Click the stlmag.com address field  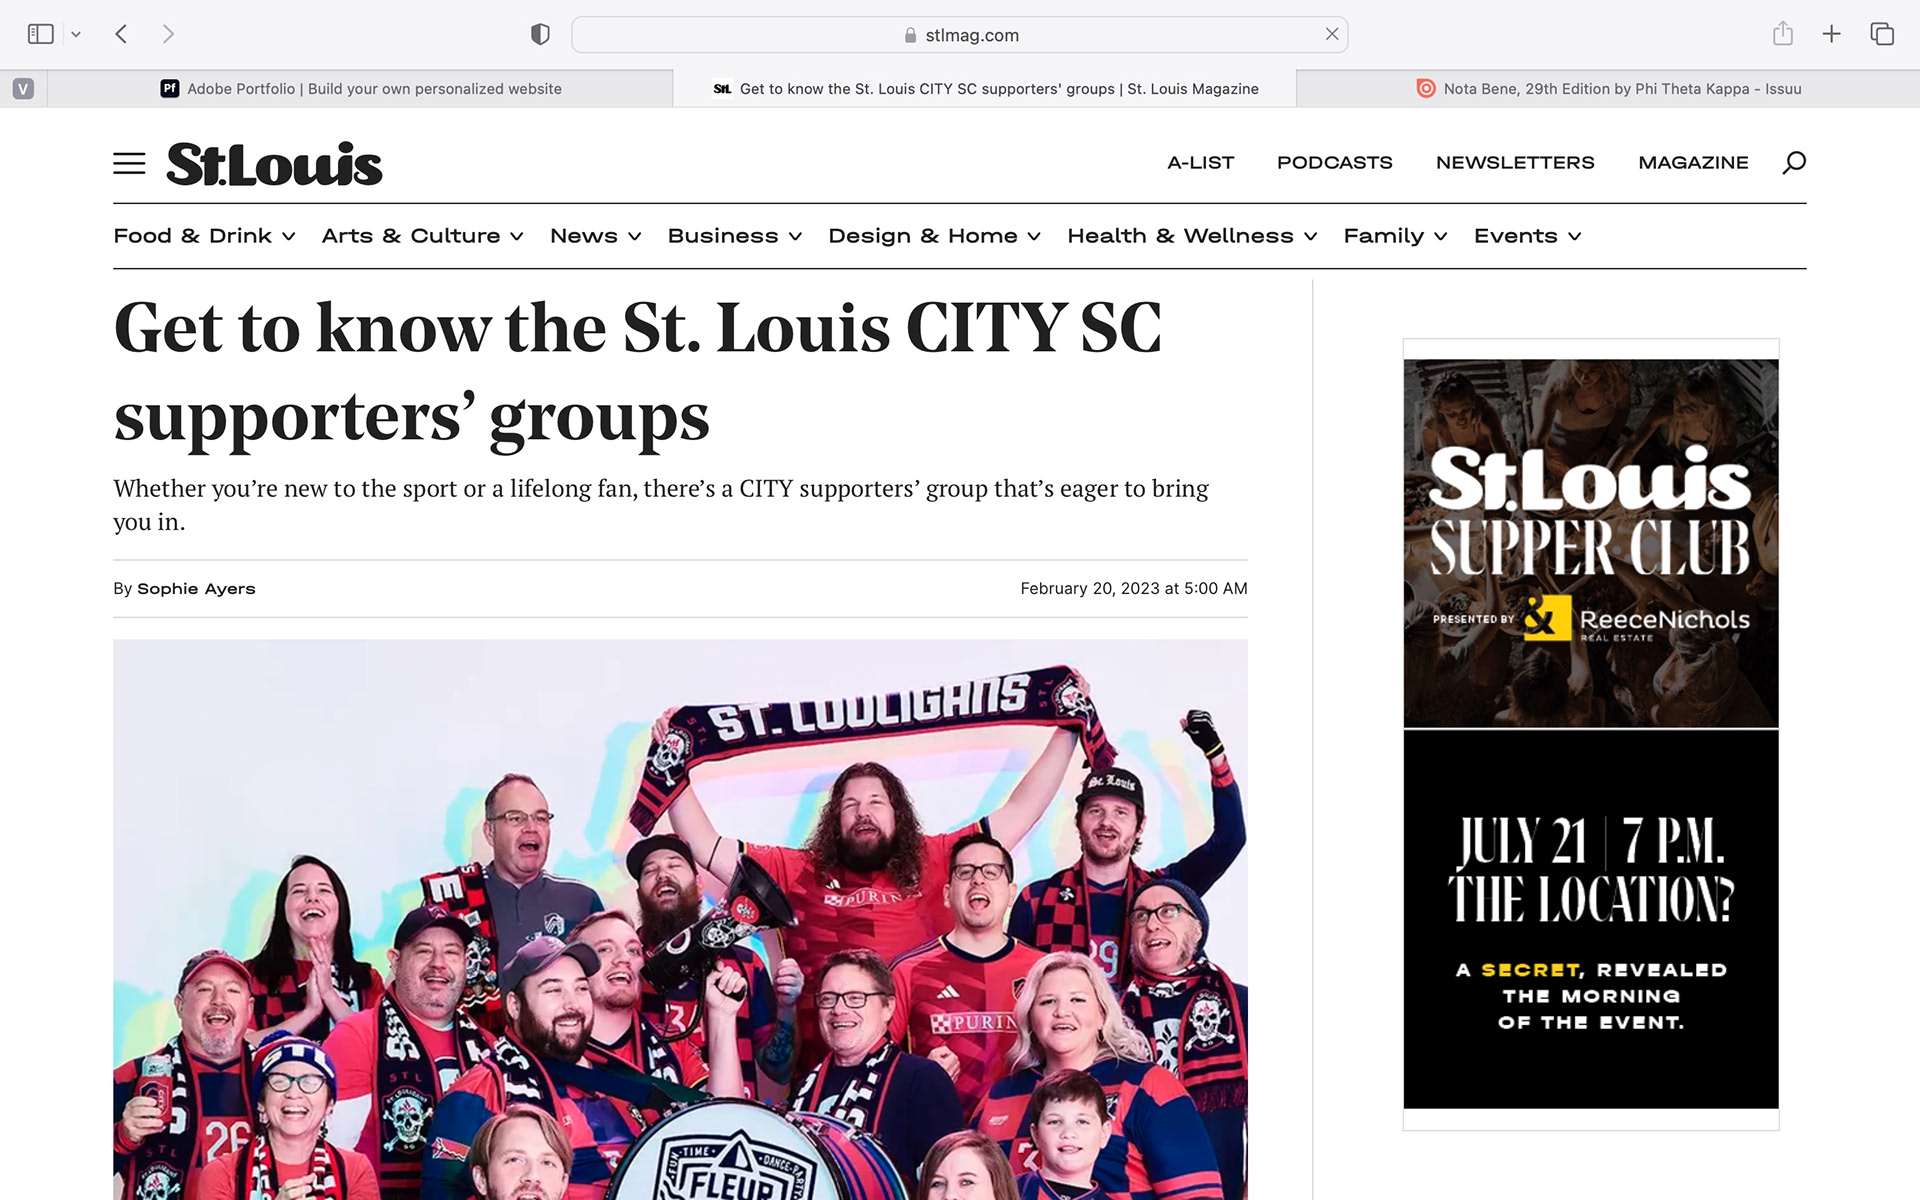[959, 35]
